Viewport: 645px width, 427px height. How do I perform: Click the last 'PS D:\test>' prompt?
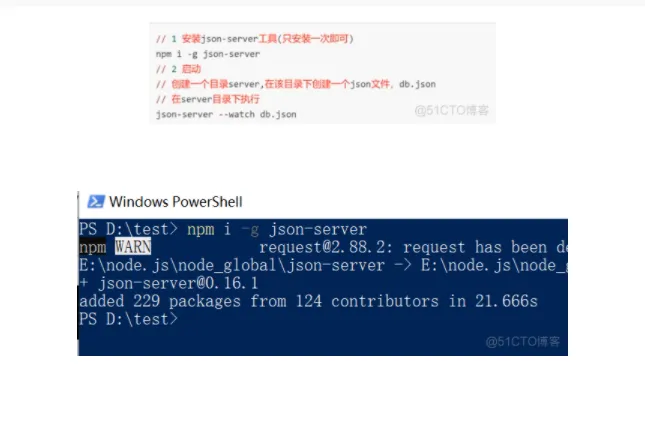tap(128, 319)
